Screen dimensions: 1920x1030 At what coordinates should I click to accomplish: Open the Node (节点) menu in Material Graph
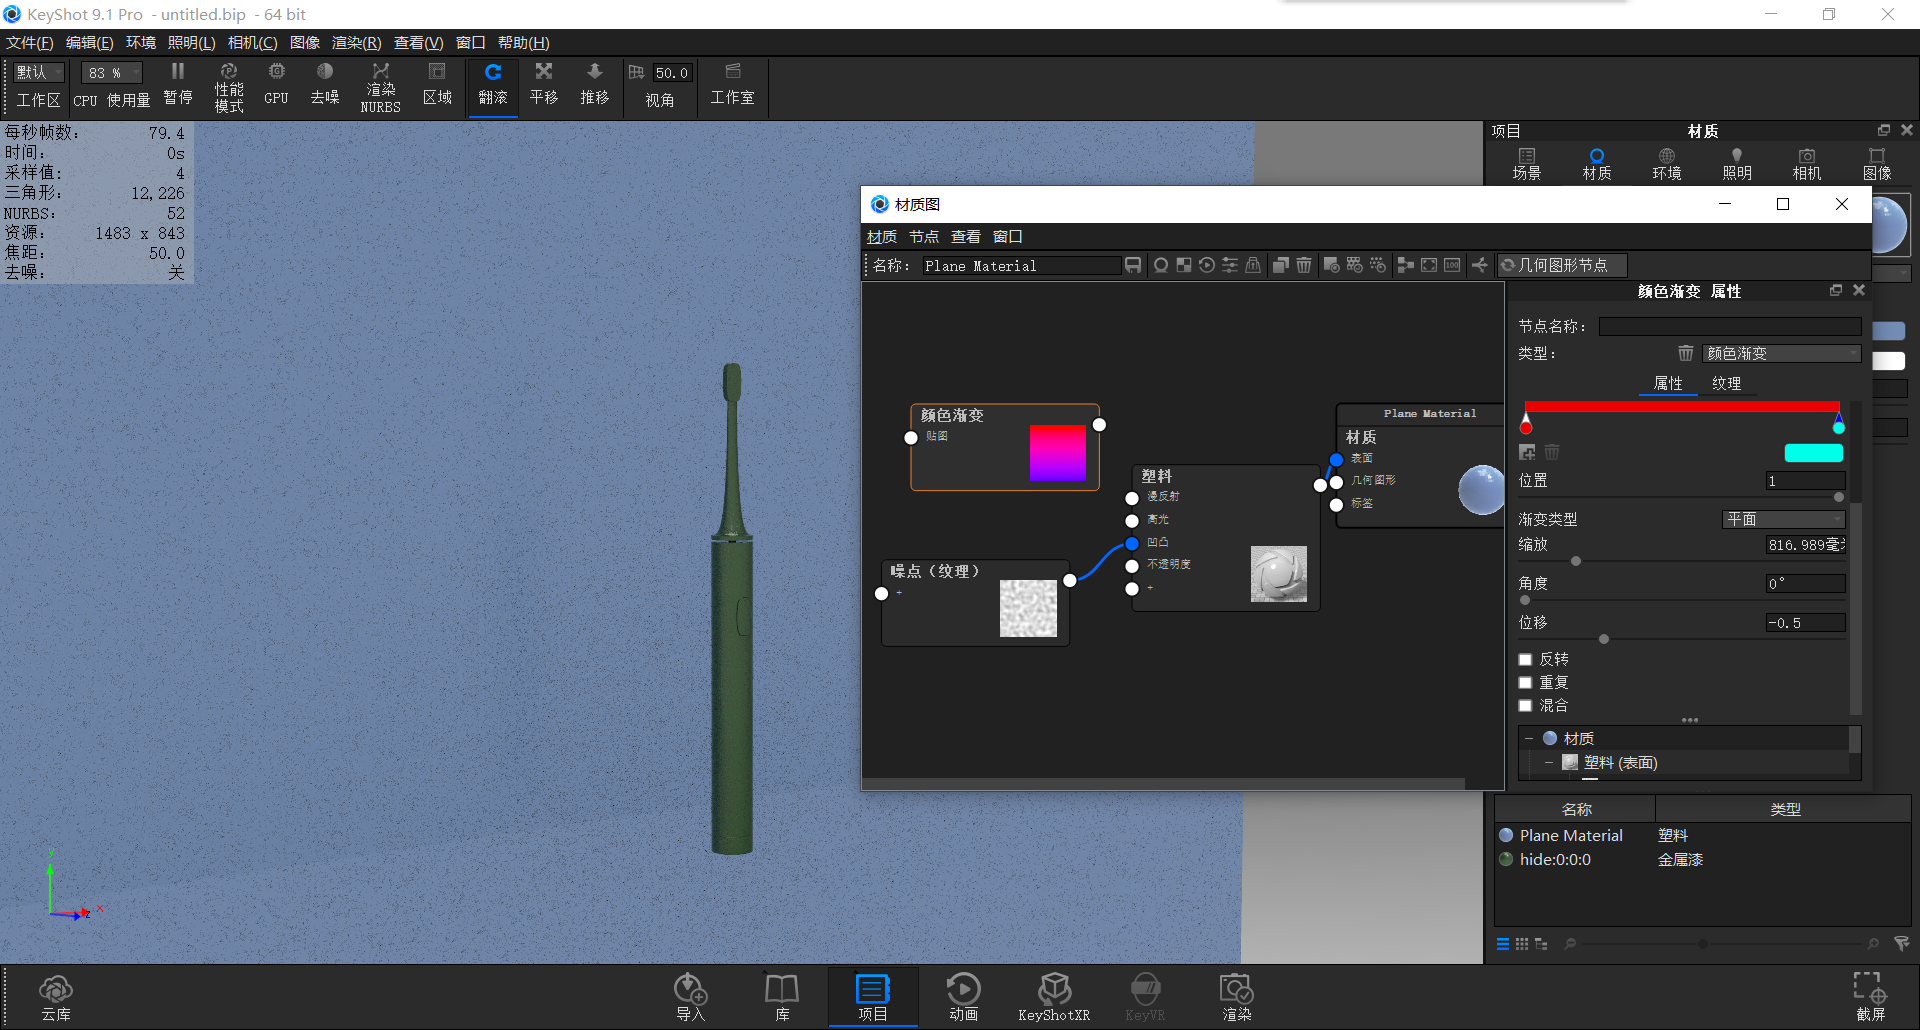923,237
